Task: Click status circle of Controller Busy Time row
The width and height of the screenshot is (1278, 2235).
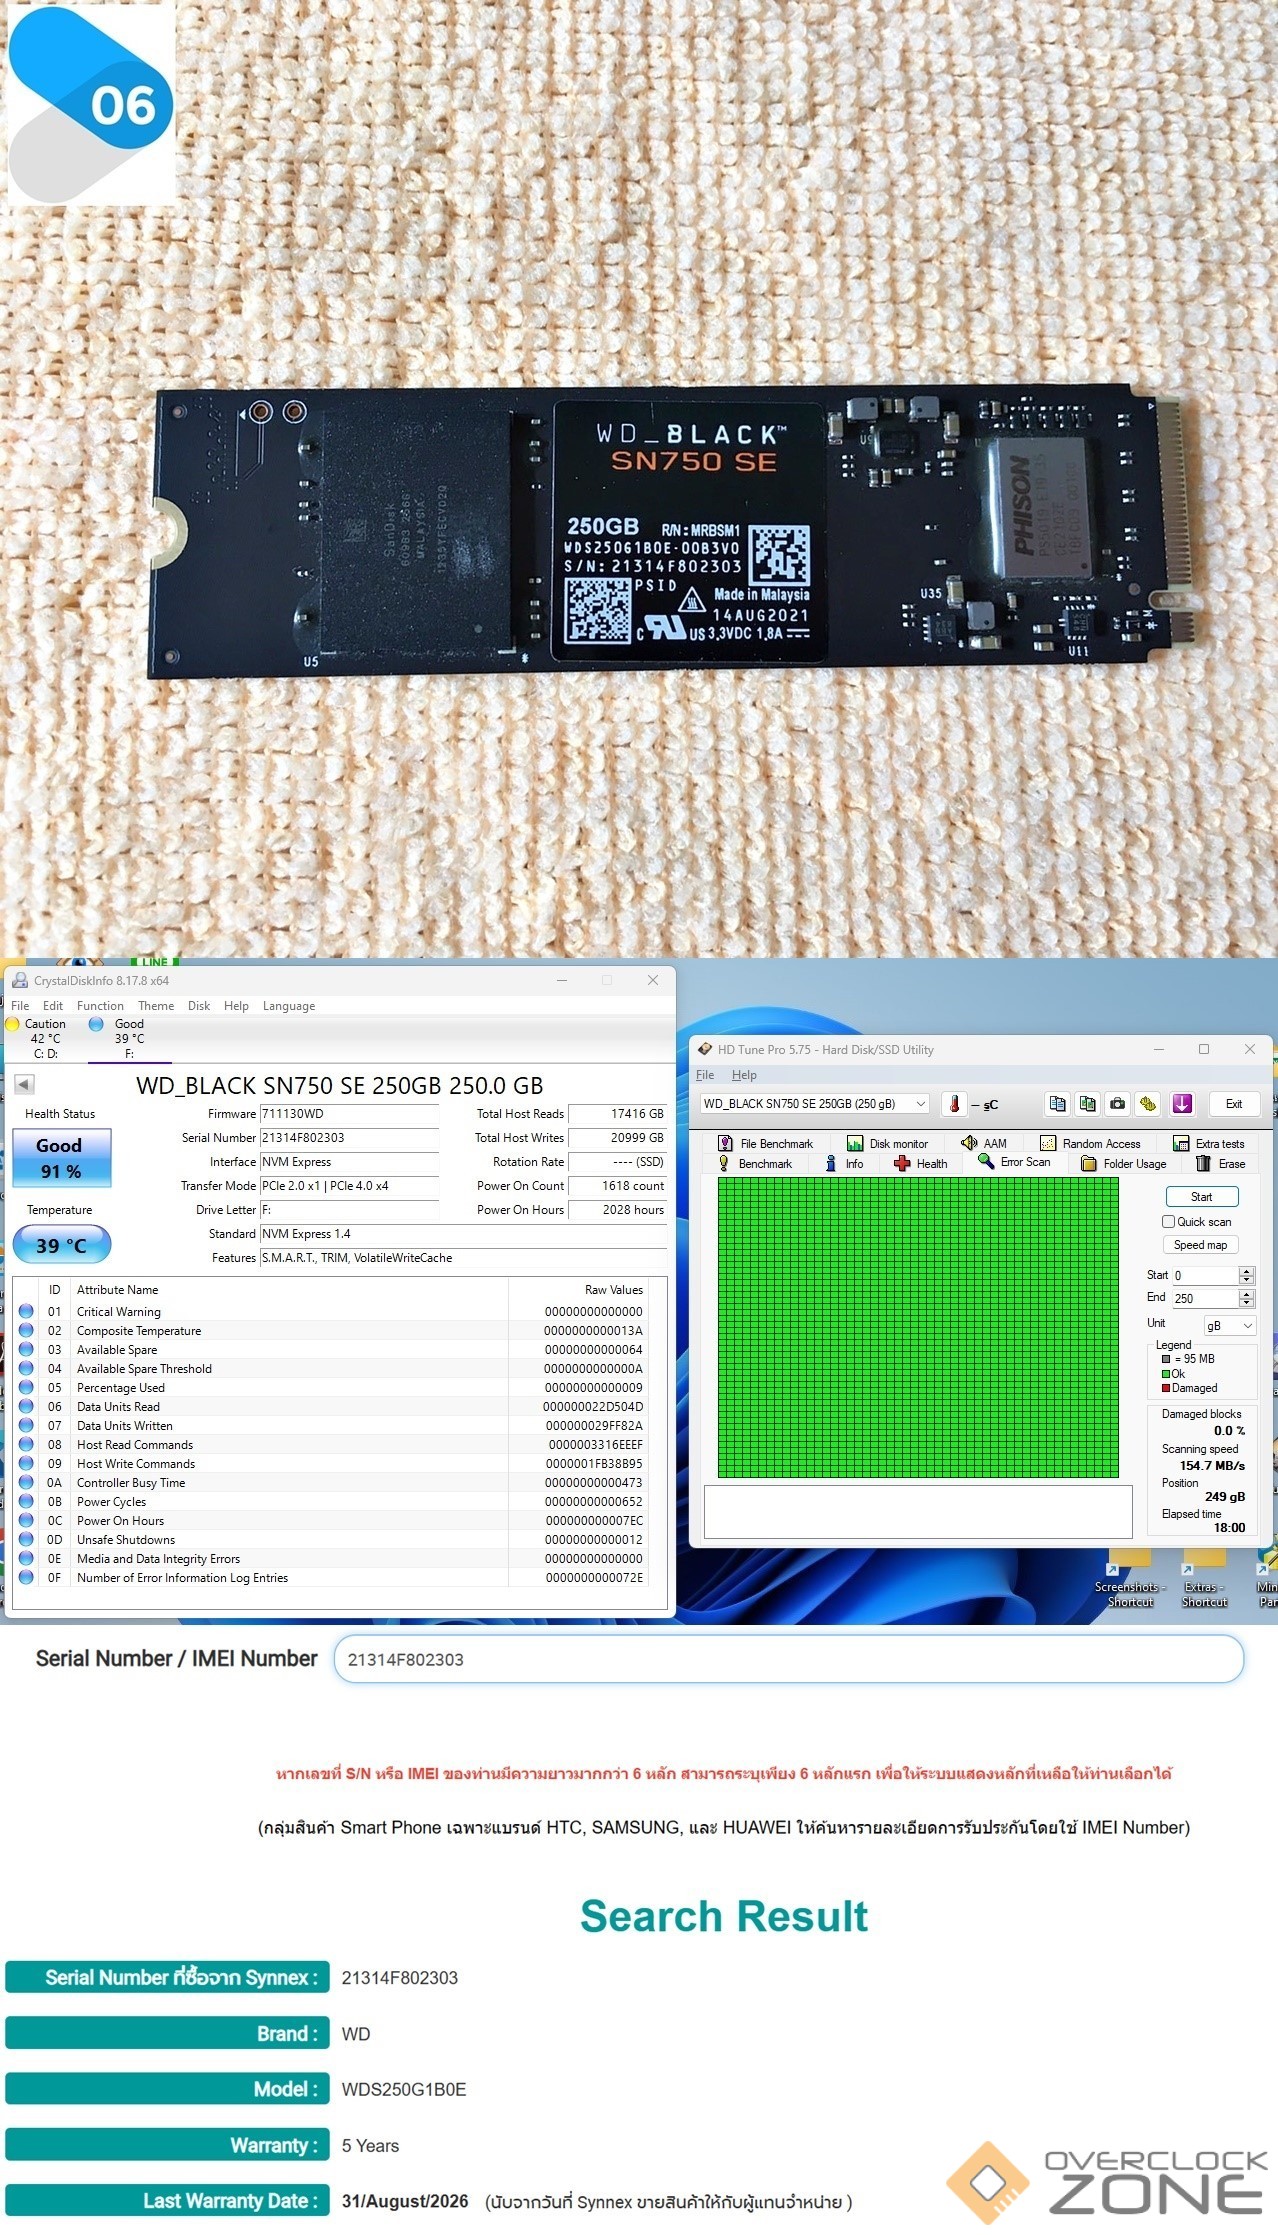Action: click(26, 1482)
